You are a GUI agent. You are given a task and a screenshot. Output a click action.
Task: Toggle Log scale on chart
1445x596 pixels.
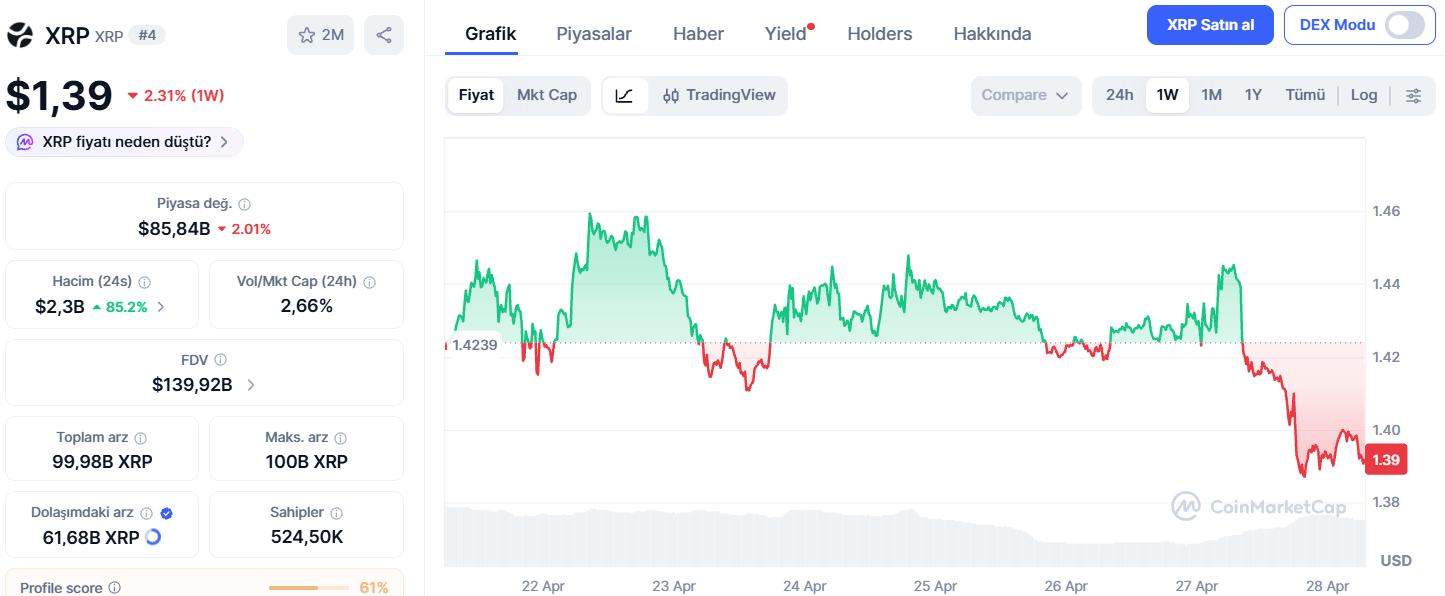click(1364, 95)
